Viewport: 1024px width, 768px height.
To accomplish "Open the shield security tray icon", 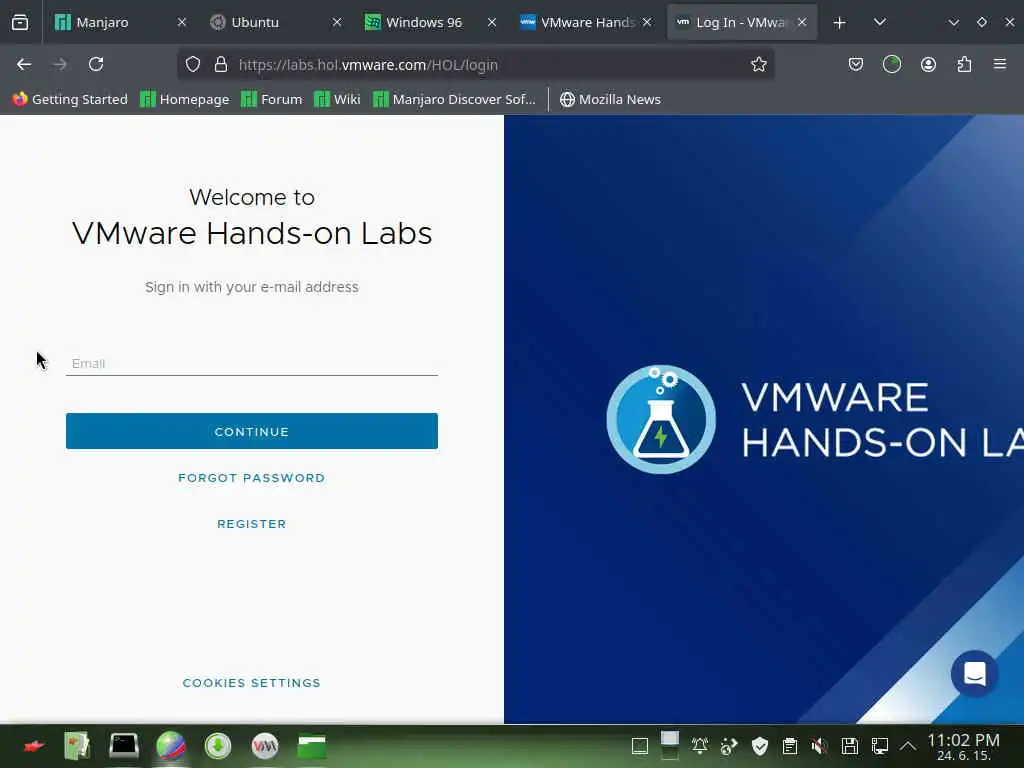I will click(760, 746).
